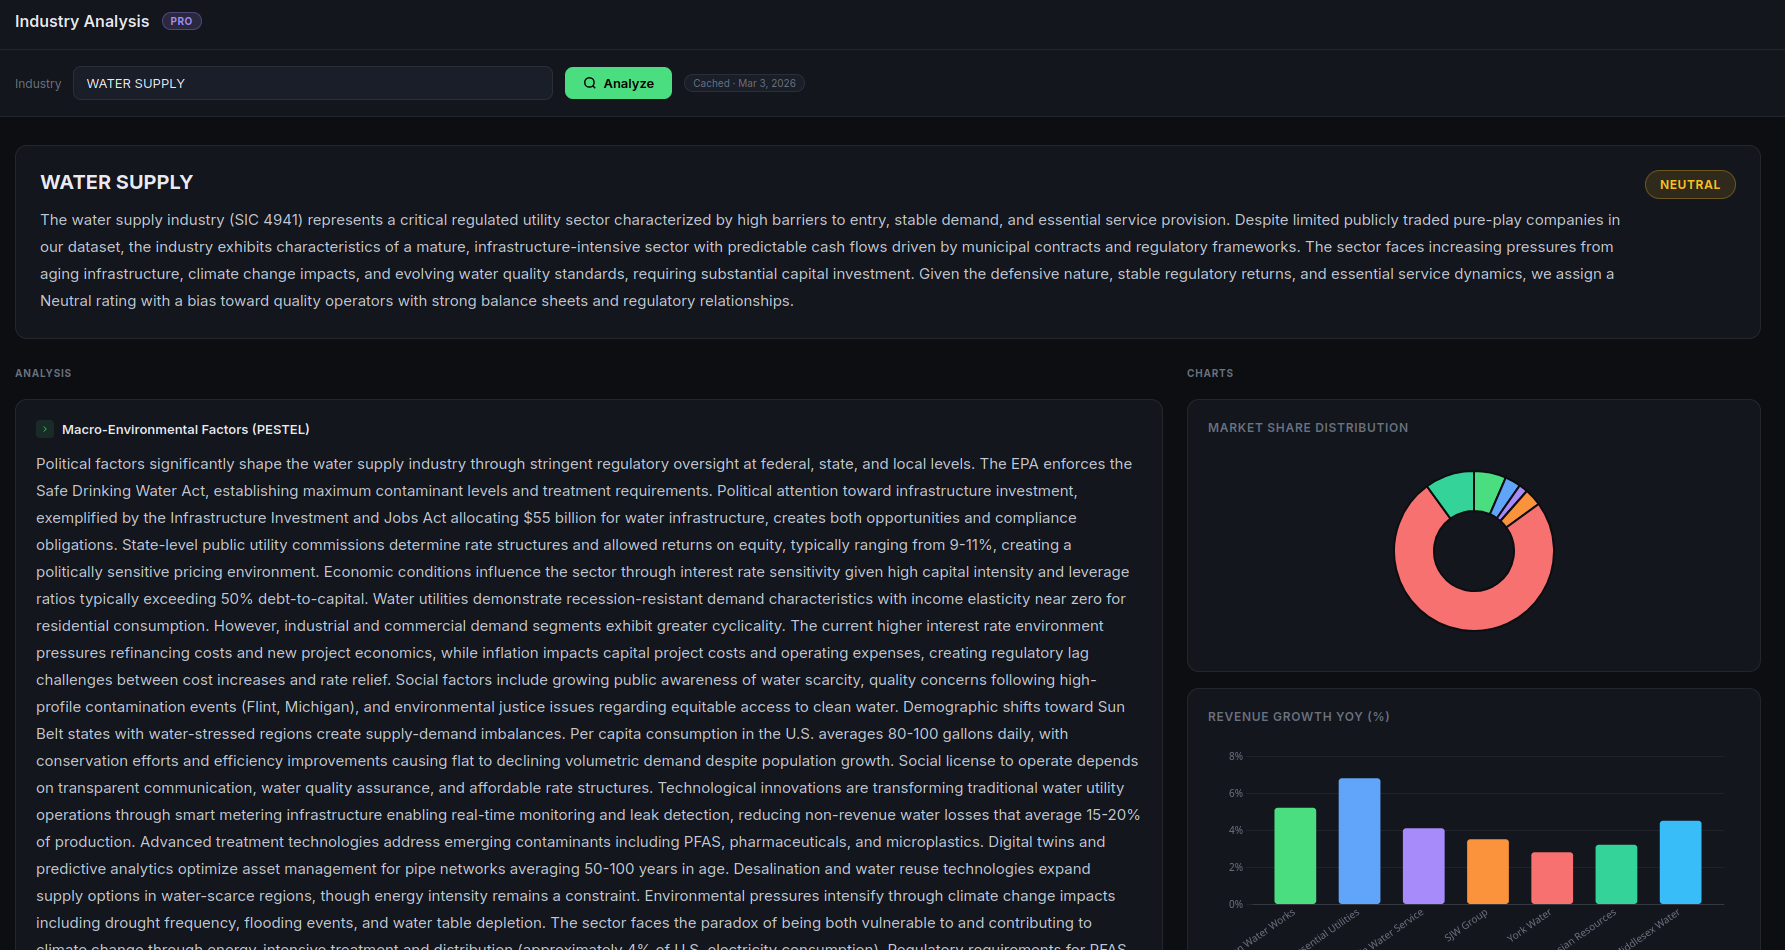Click the PRO badge beside Industry Analysis
The width and height of the screenshot is (1785, 950).
(x=181, y=21)
